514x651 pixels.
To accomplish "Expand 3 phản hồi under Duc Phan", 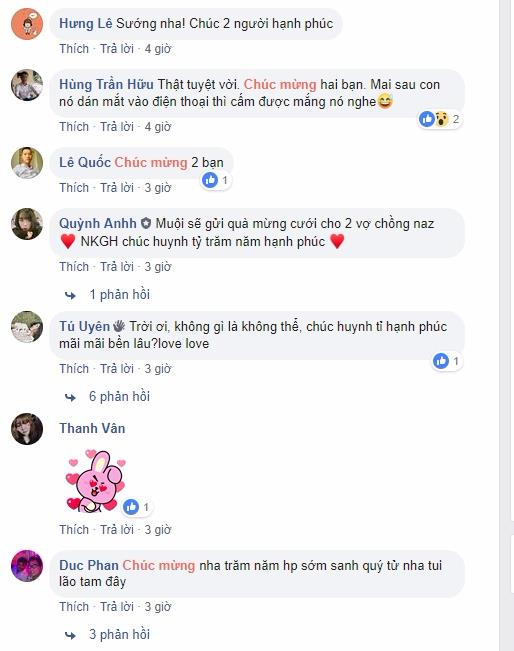I will 119,634.
